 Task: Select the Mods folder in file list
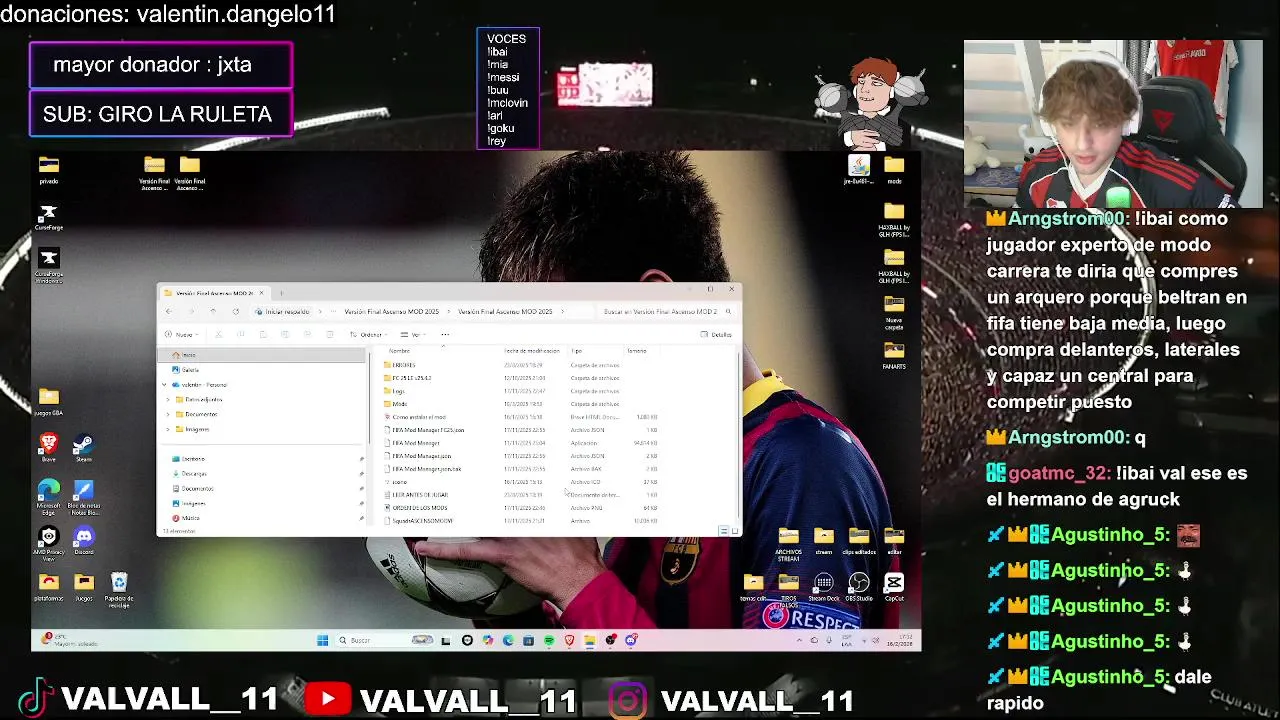[520, 404]
